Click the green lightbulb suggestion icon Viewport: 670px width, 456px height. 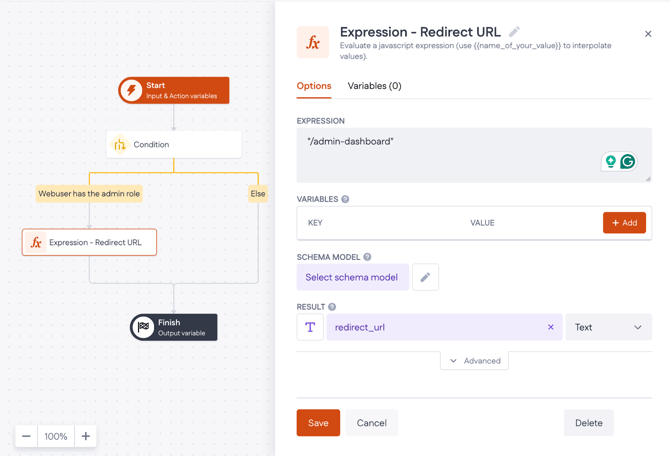610,162
